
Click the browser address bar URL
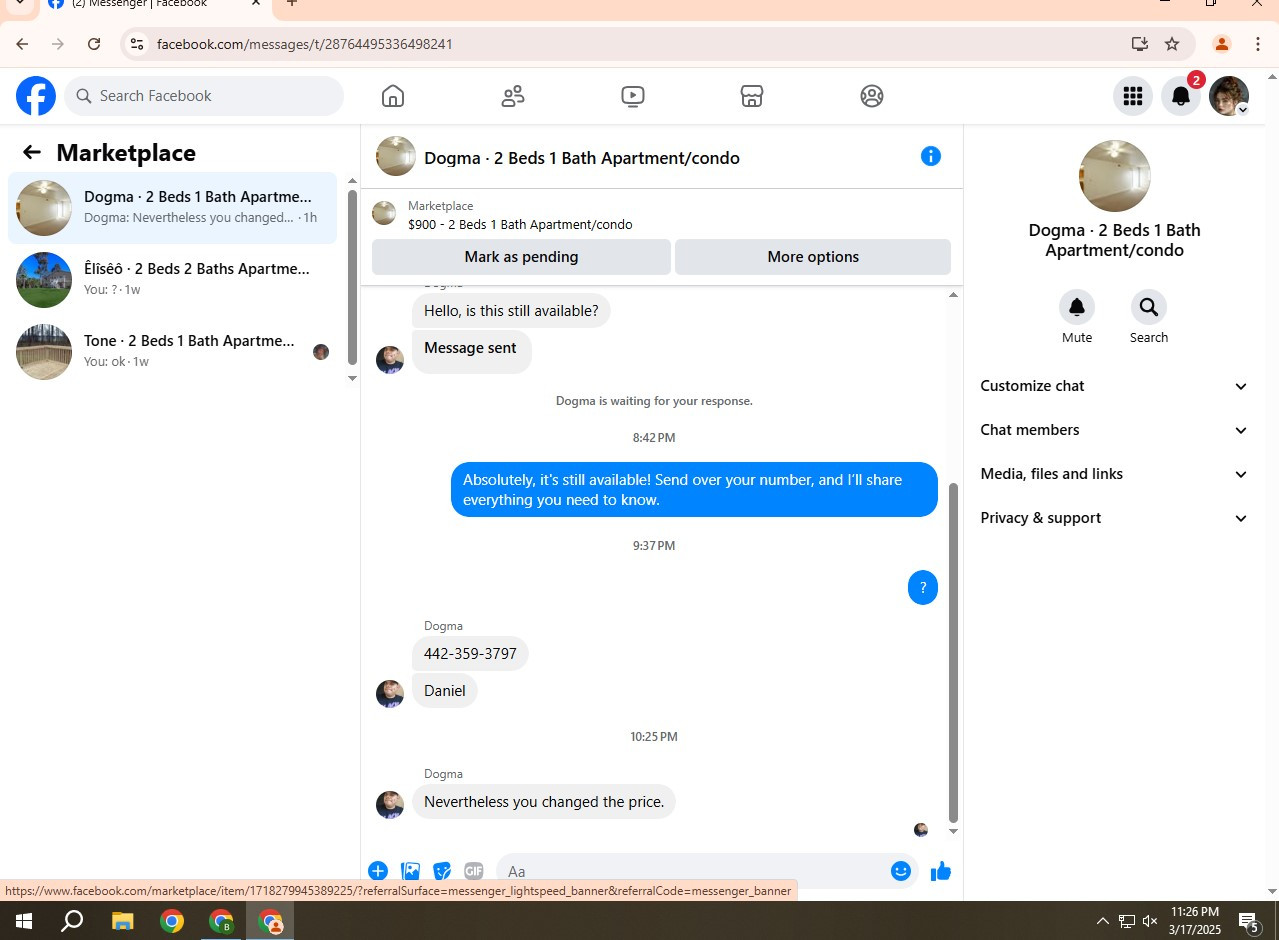pos(305,44)
